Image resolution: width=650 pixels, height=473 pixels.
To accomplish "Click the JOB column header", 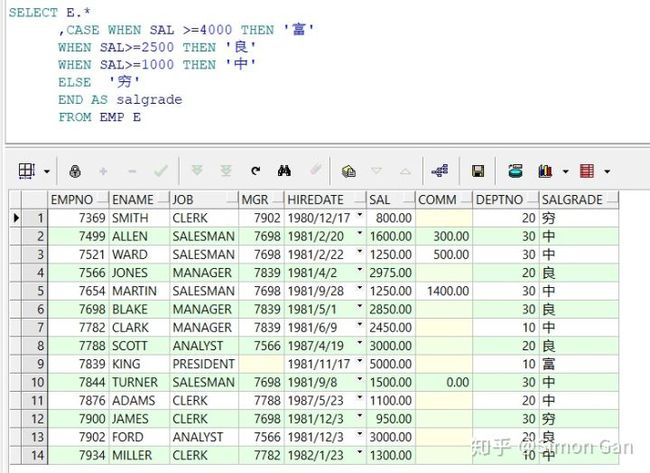I will pyautogui.click(x=204, y=200).
